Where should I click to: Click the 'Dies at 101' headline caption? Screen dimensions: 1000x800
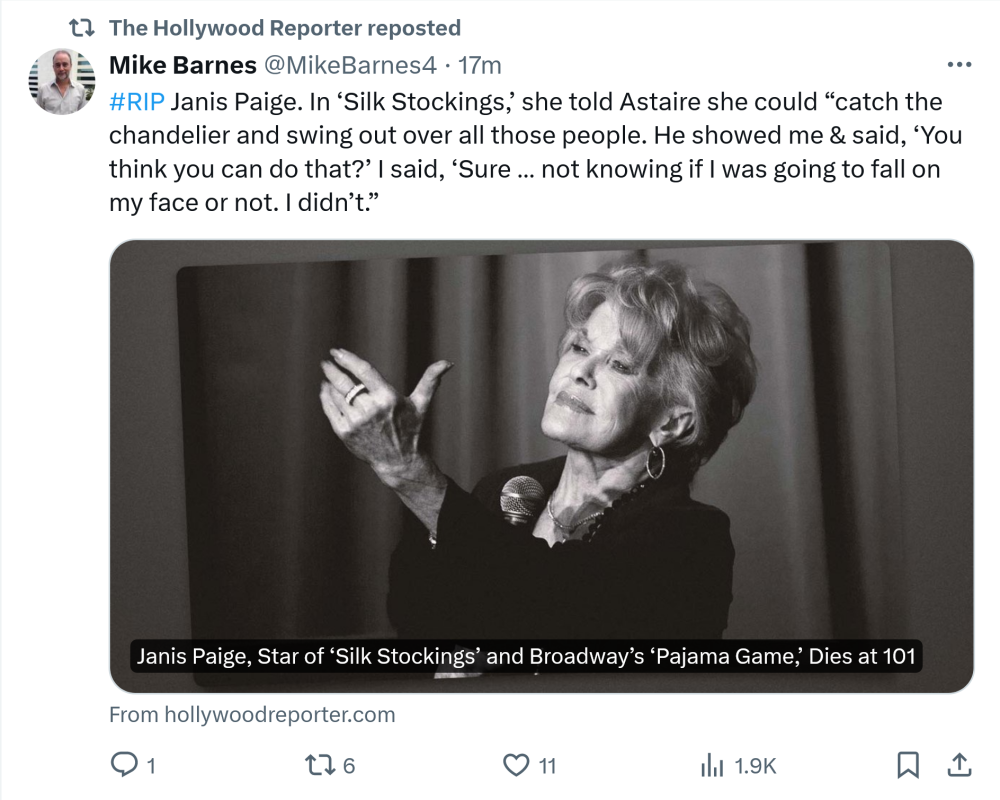[x=526, y=657]
